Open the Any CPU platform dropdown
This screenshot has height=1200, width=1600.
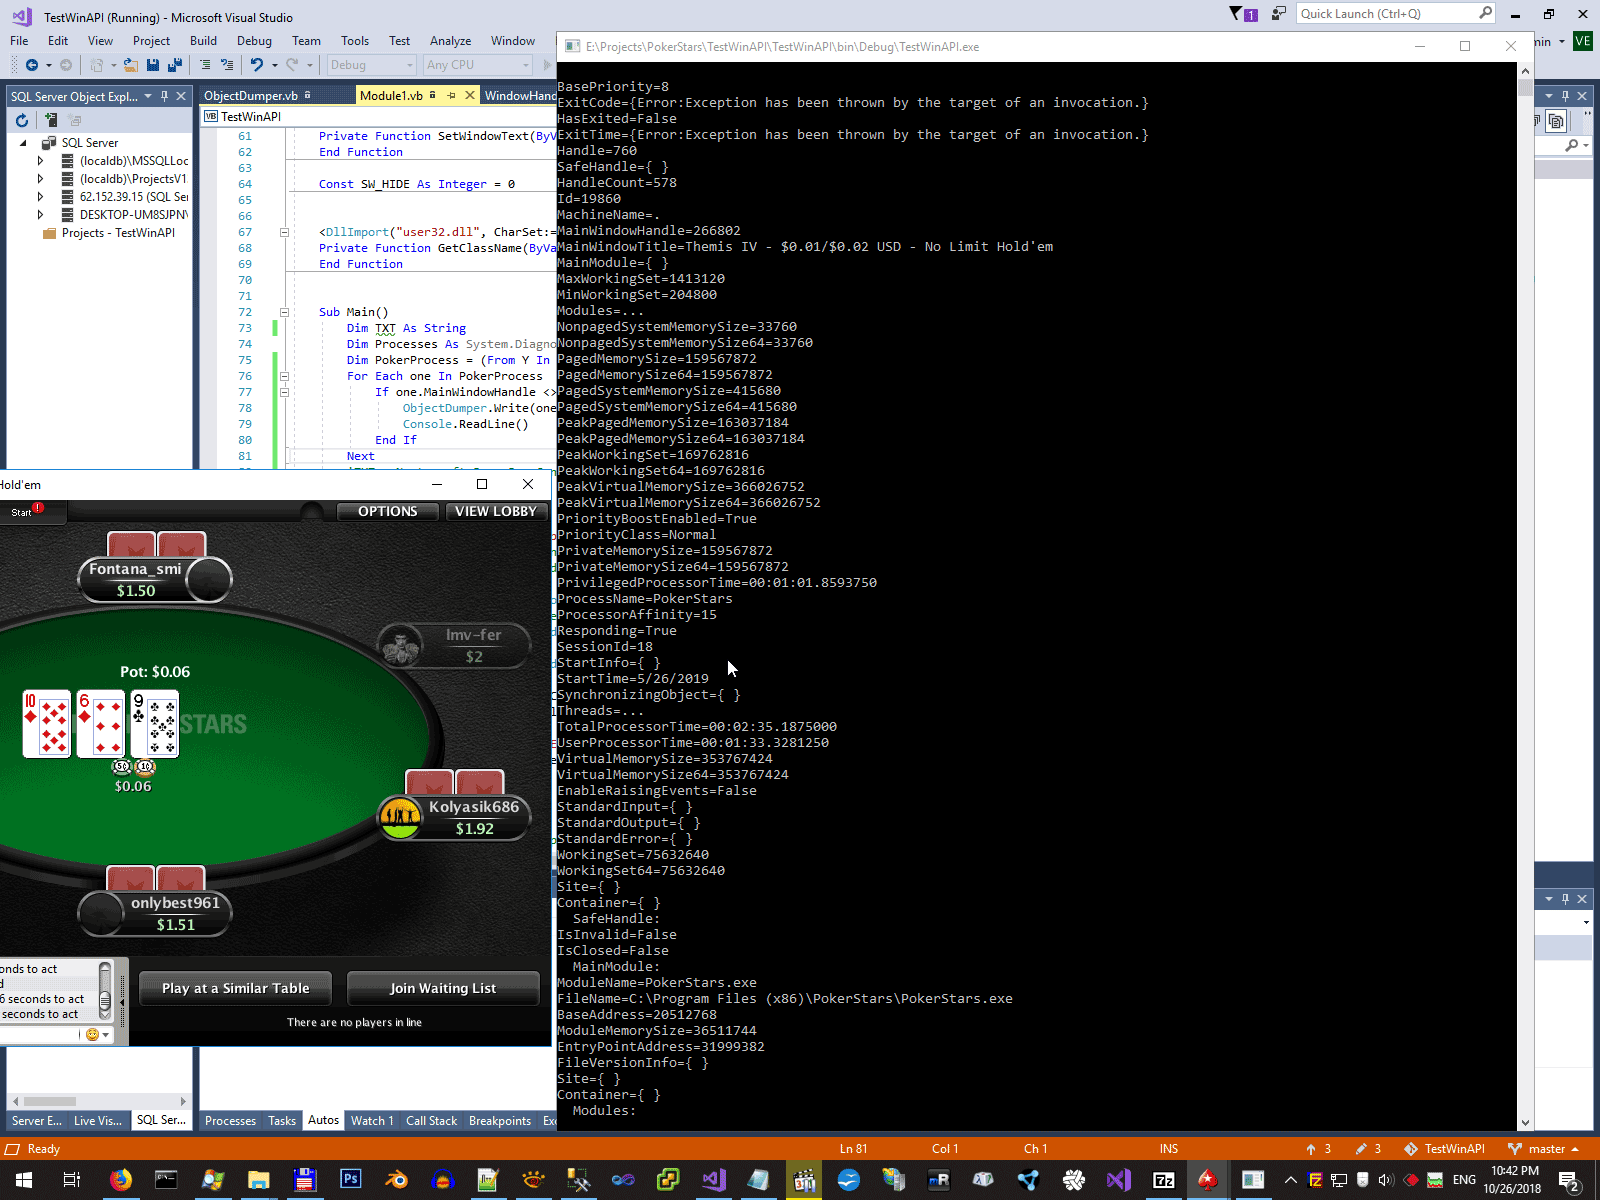(x=477, y=65)
